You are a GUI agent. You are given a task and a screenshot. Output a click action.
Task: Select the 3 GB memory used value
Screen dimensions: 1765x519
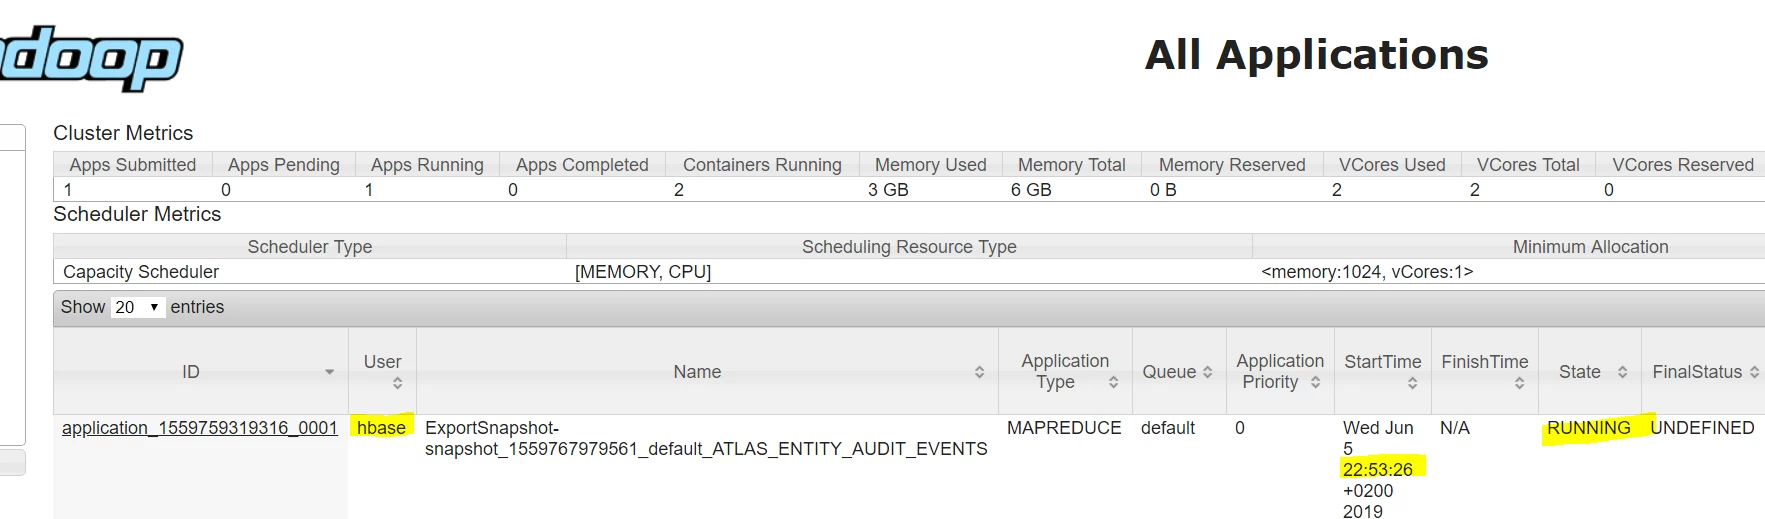point(888,190)
